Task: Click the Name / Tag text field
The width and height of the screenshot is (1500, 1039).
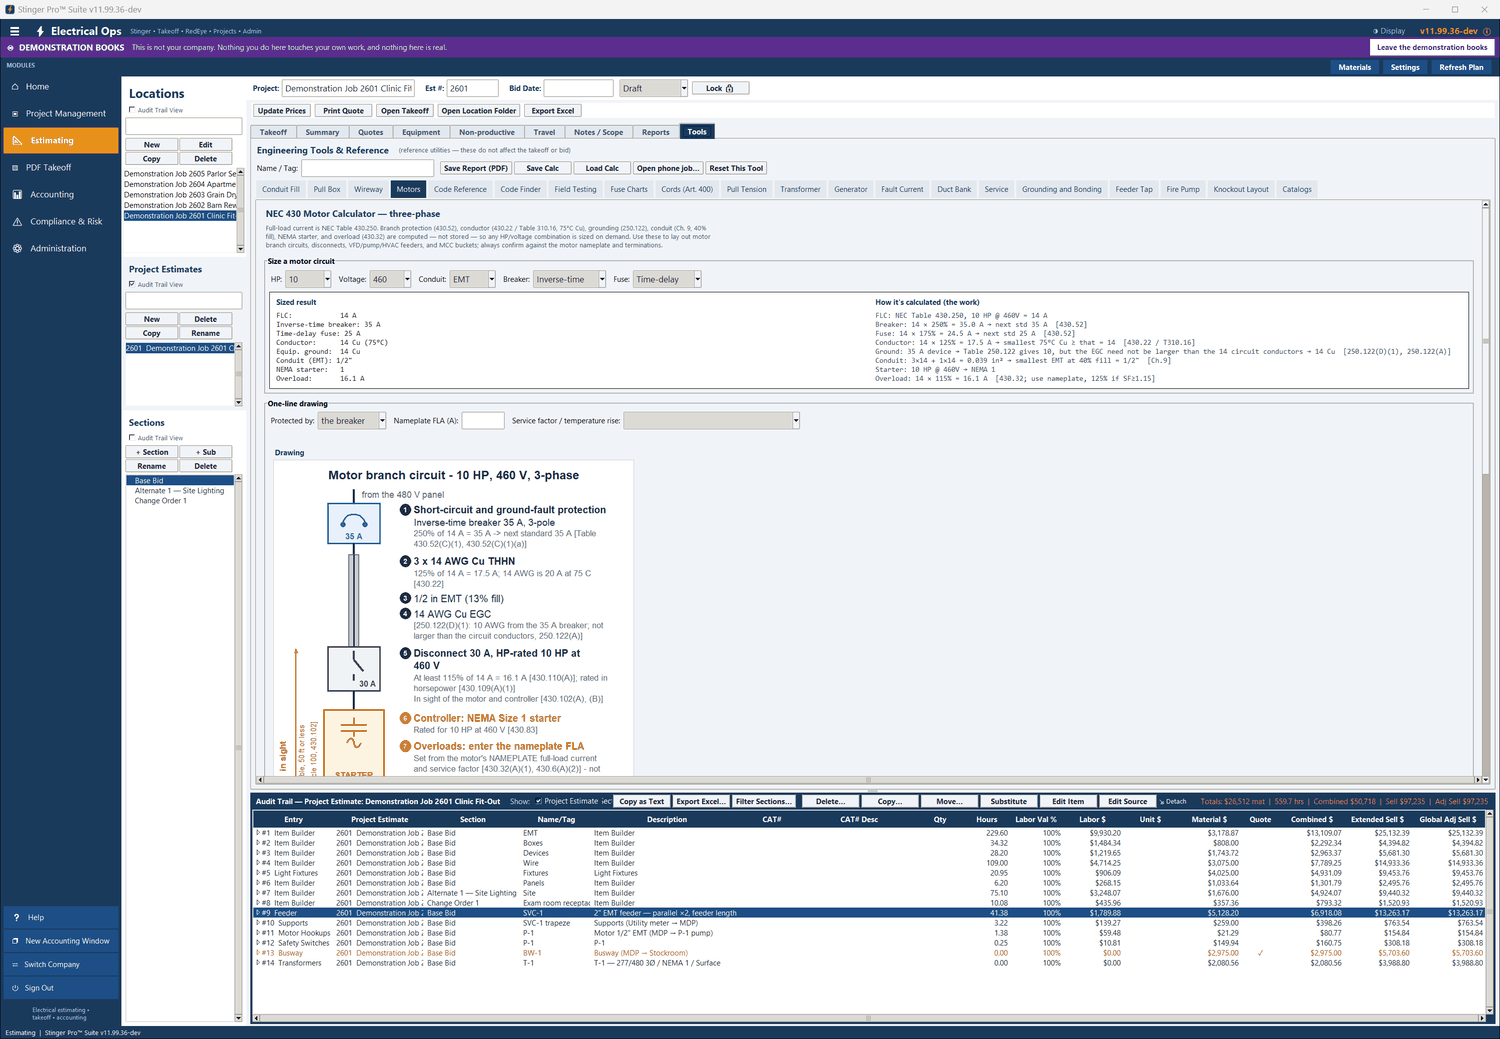Action: (368, 168)
